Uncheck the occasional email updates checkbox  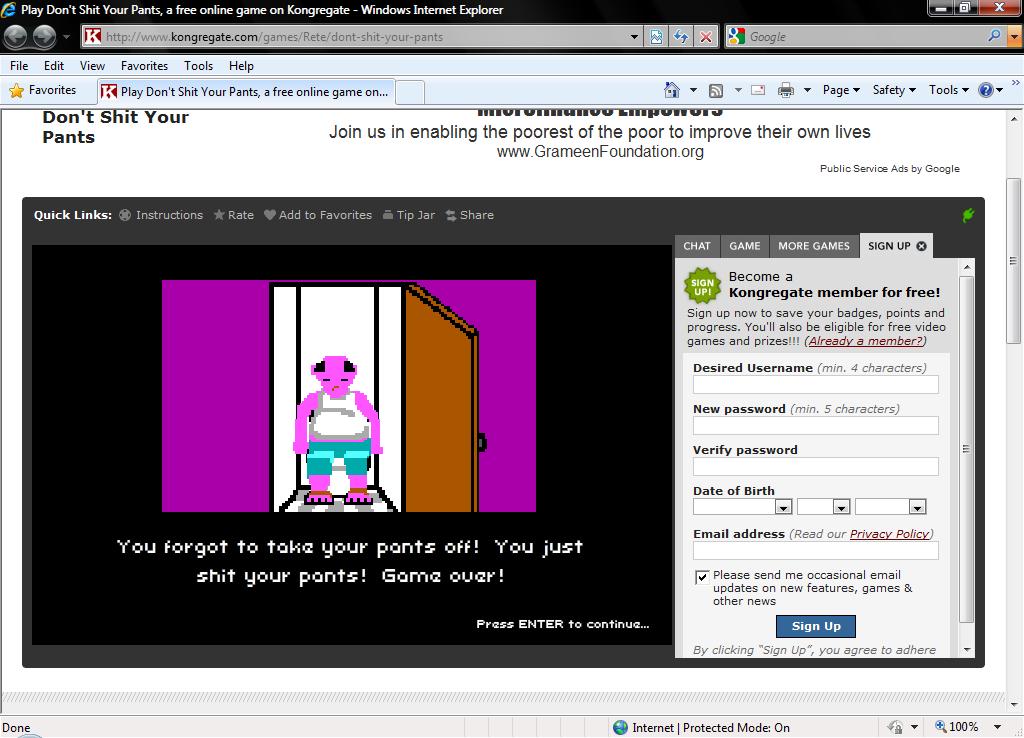(x=702, y=577)
